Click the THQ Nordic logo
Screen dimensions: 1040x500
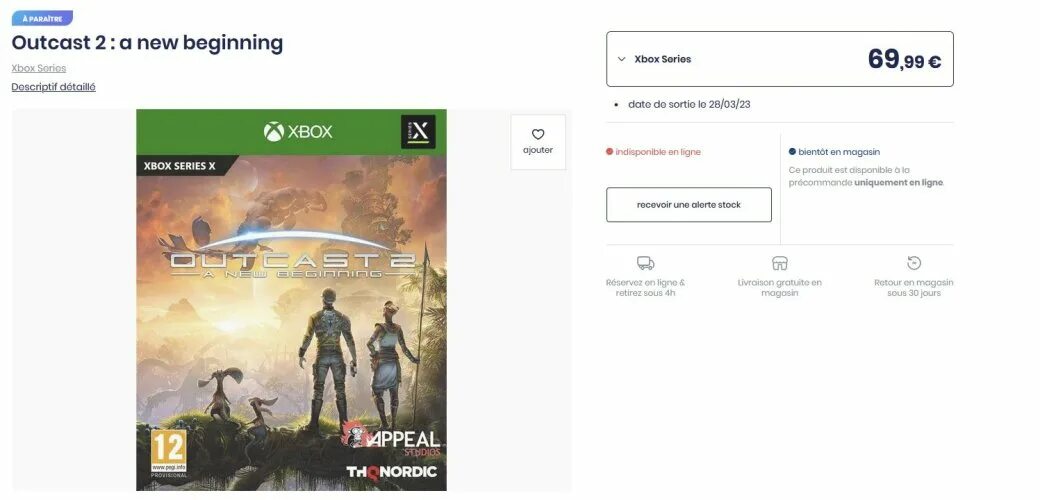point(391,471)
